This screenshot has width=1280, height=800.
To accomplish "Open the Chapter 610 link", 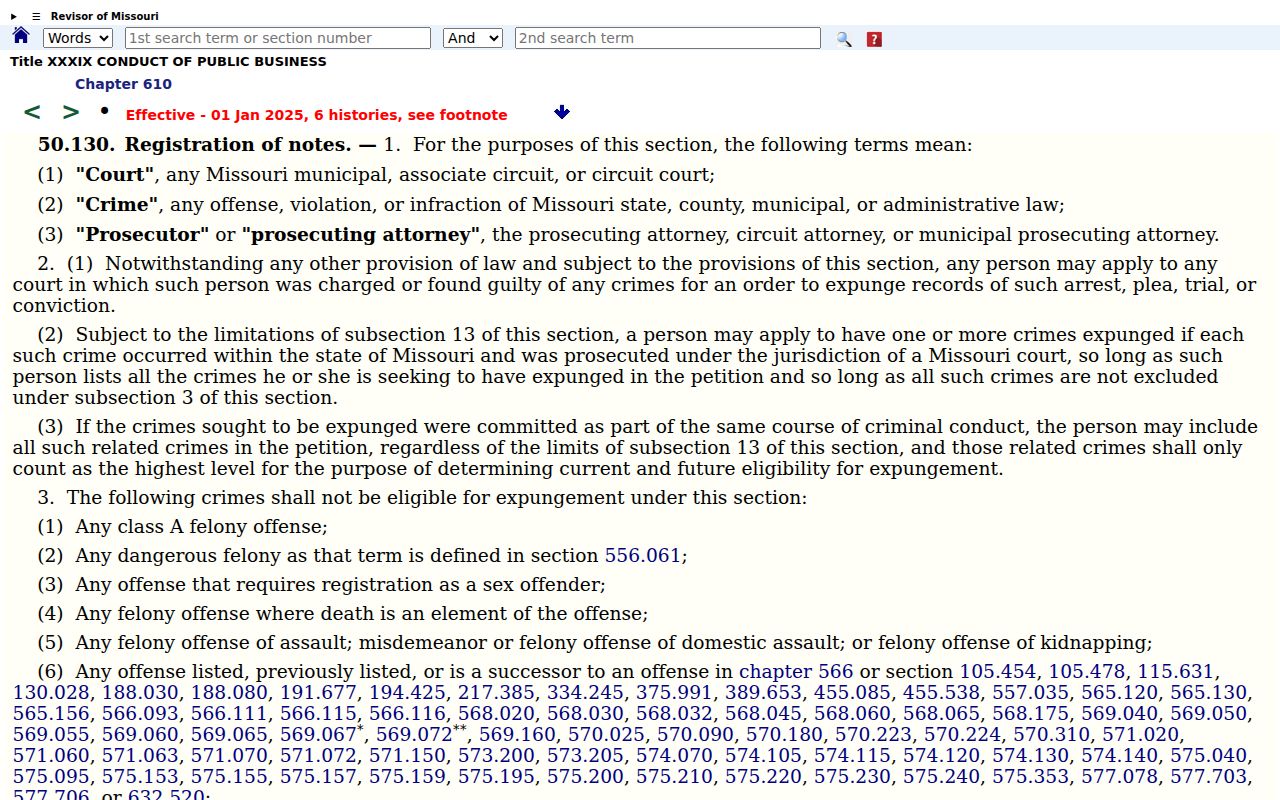I will tap(123, 84).
